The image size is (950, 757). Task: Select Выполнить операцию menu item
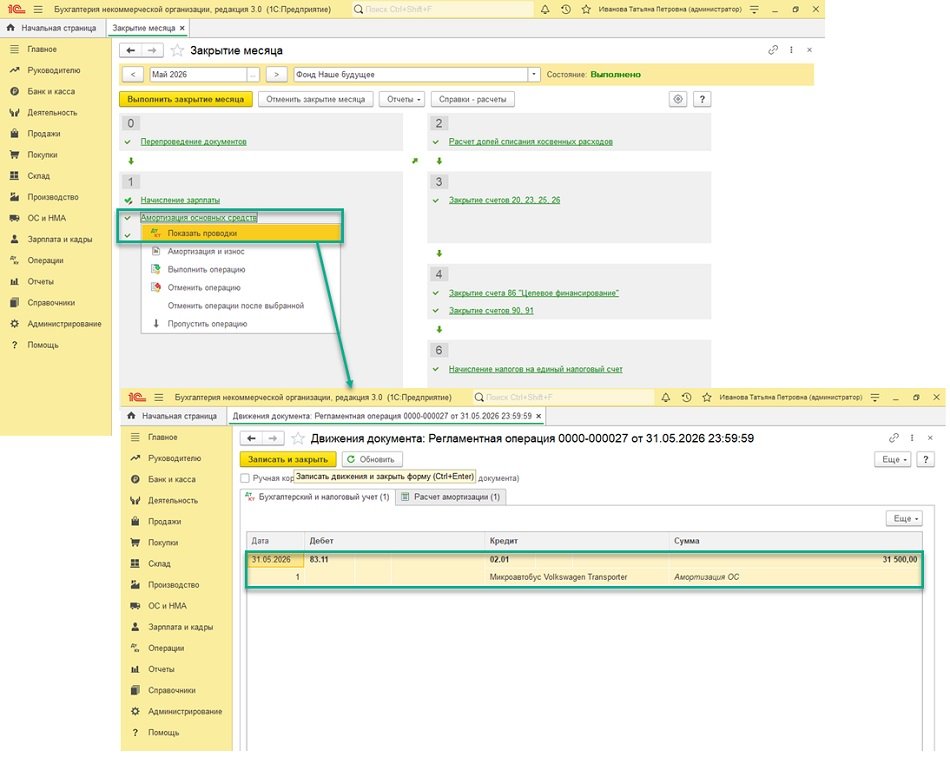tap(241, 270)
